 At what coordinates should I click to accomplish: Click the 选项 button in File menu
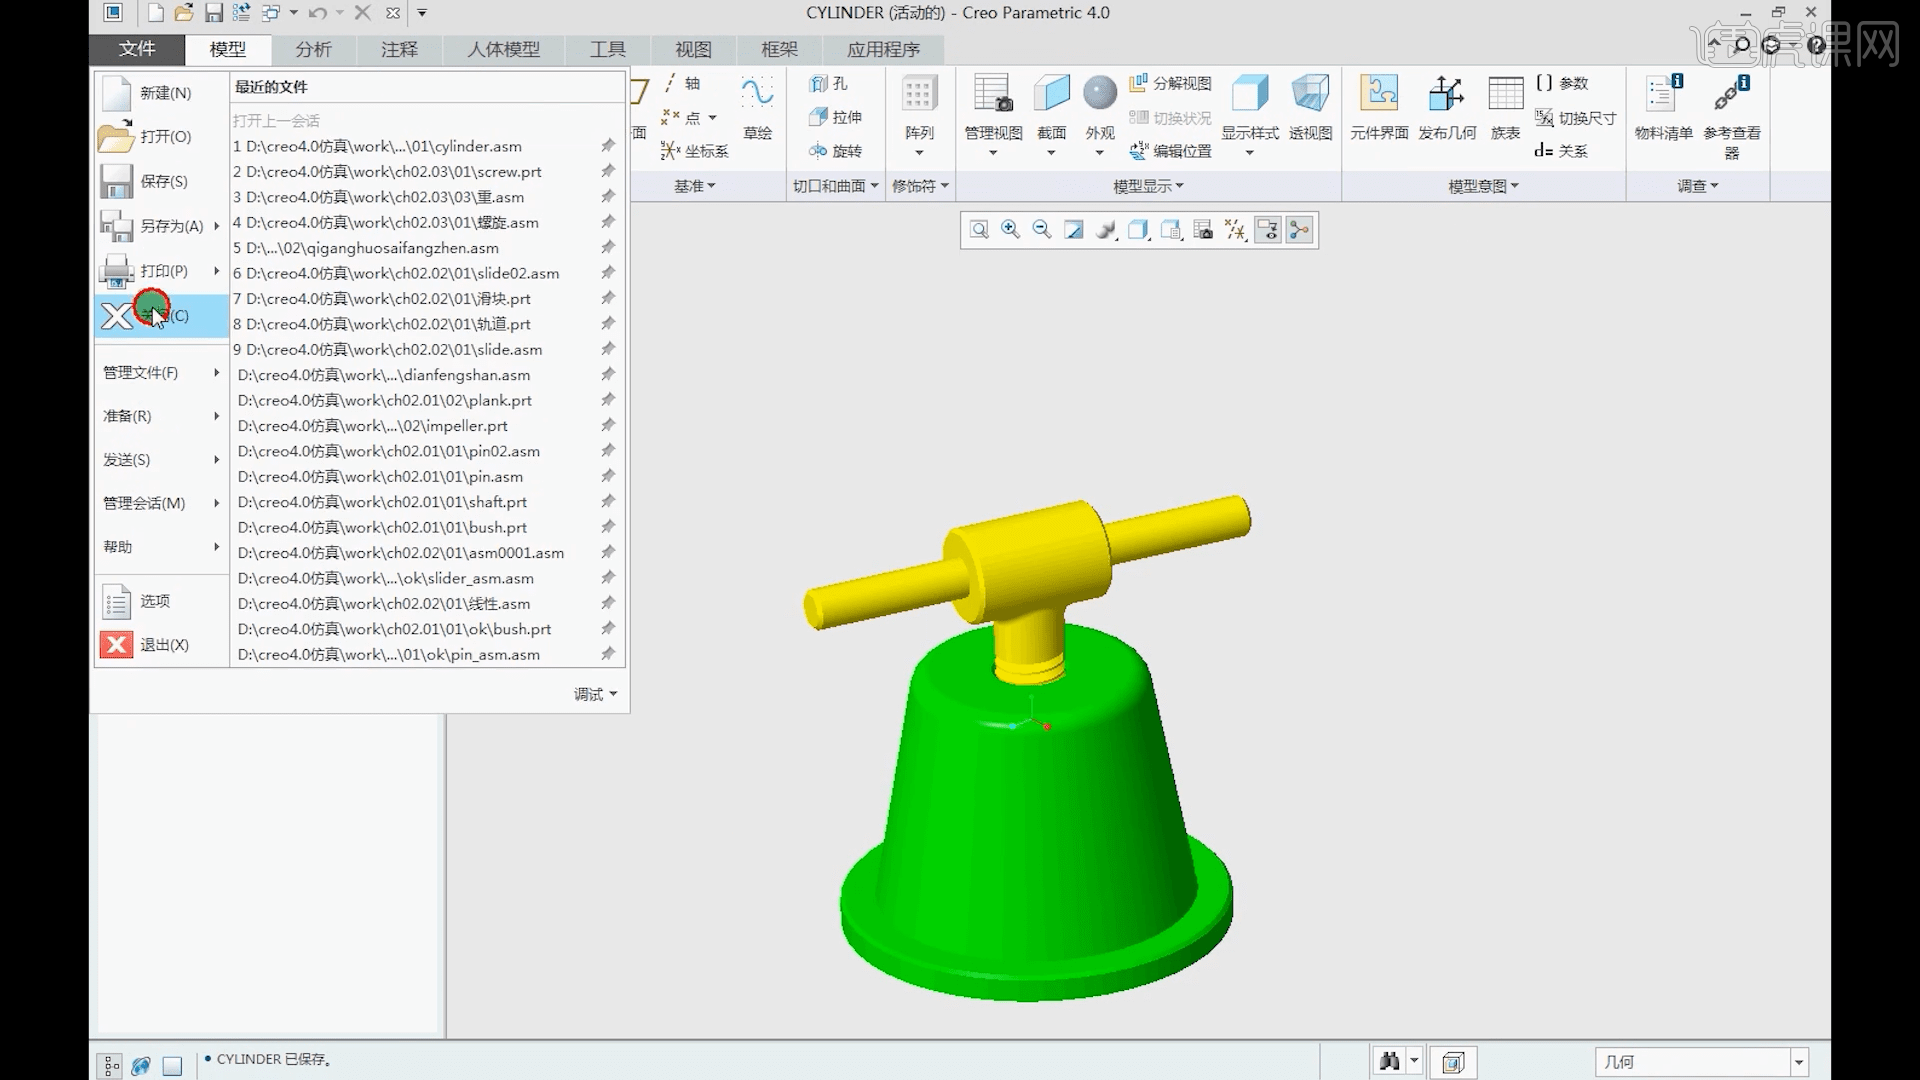click(154, 601)
